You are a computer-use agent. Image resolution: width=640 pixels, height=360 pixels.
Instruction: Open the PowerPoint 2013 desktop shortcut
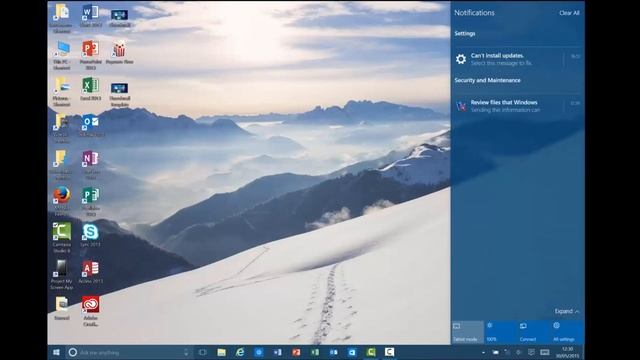click(x=91, y=55)
